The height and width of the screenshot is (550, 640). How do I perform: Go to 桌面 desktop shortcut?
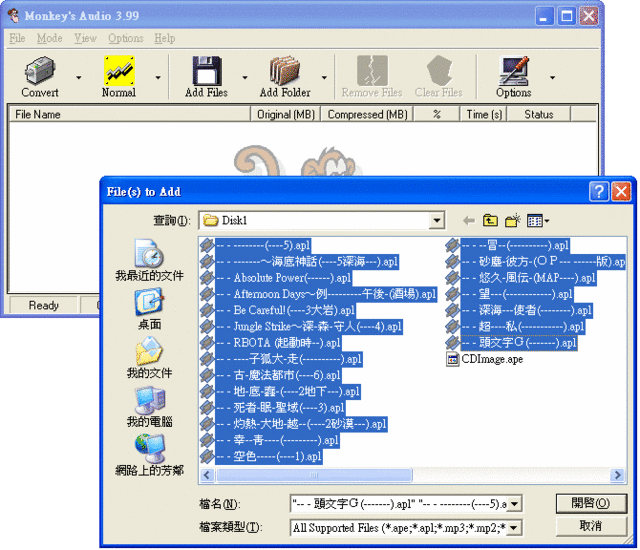coord(149,309)
